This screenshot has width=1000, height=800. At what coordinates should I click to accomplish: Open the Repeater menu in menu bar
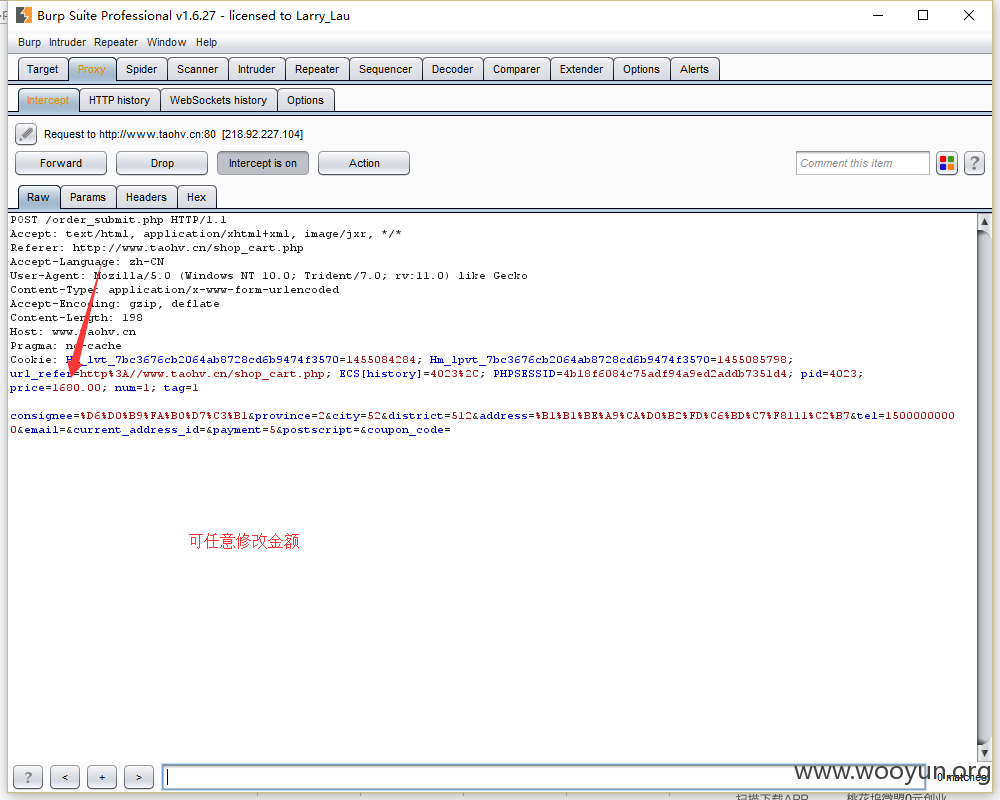116,42
